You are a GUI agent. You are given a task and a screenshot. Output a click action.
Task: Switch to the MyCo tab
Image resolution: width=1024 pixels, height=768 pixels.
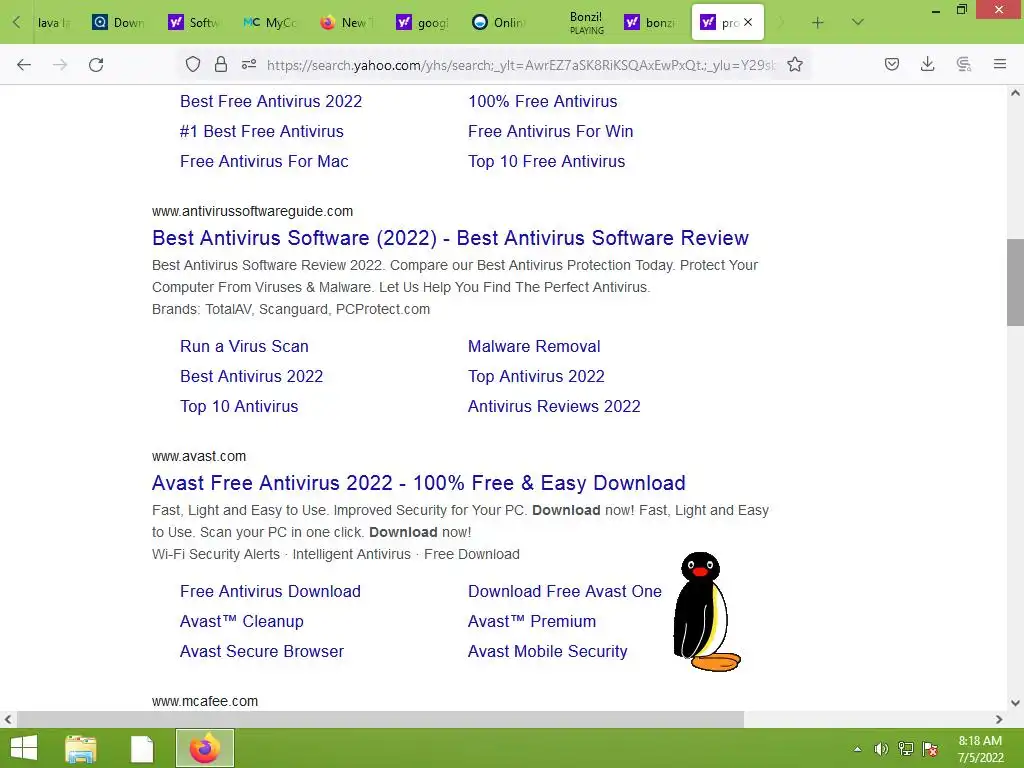[270, 23]
